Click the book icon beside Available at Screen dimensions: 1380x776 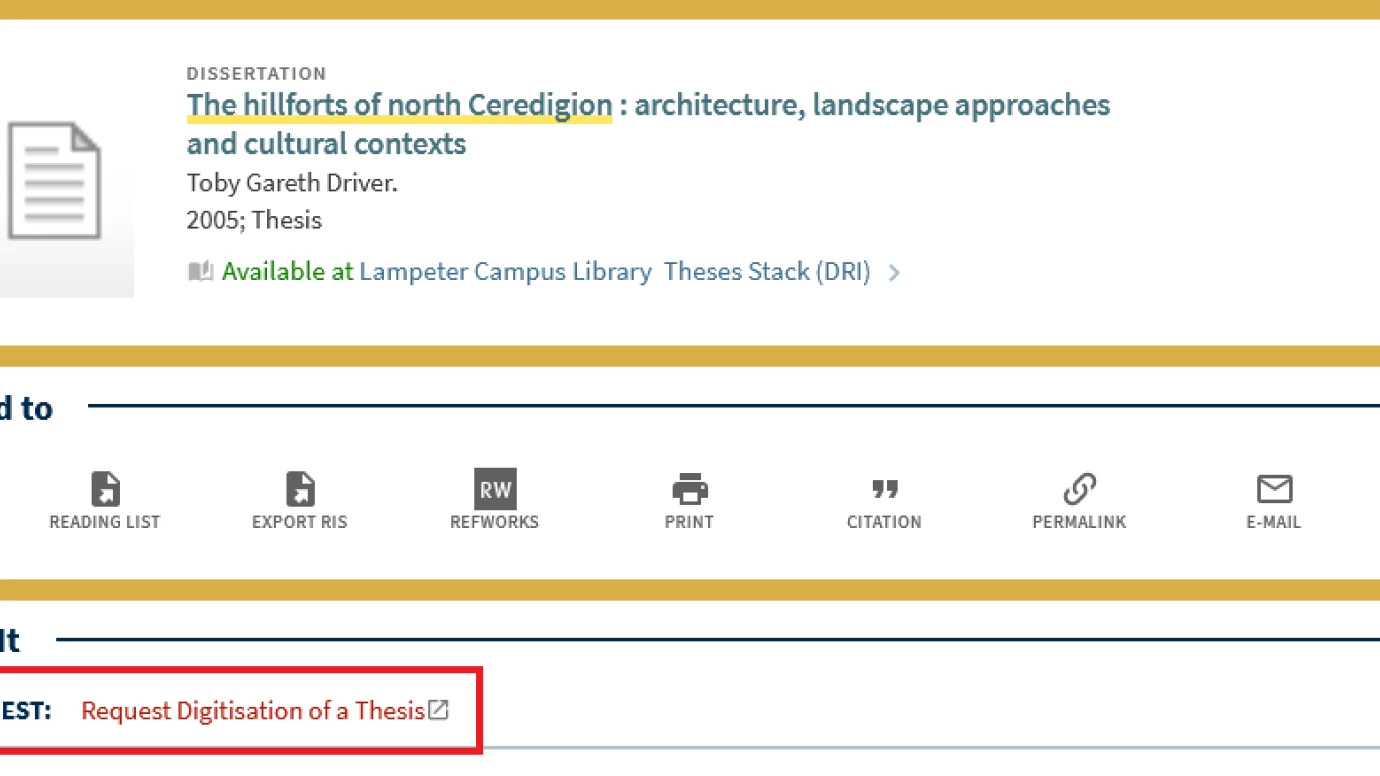[x=200, y=272]
